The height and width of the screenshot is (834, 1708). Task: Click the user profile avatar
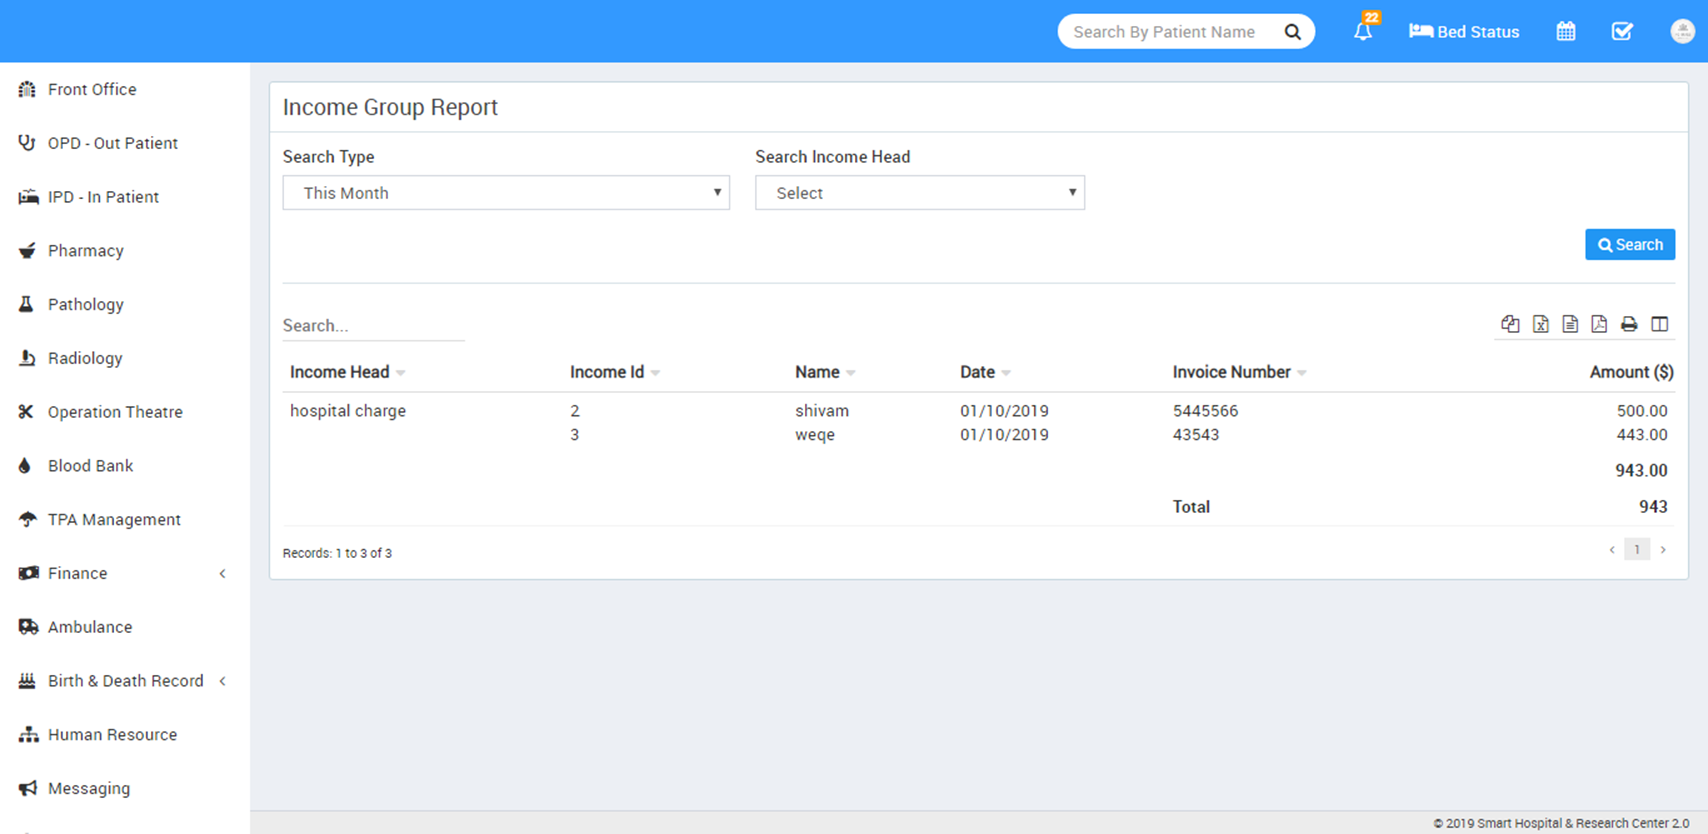[1682, 31]
